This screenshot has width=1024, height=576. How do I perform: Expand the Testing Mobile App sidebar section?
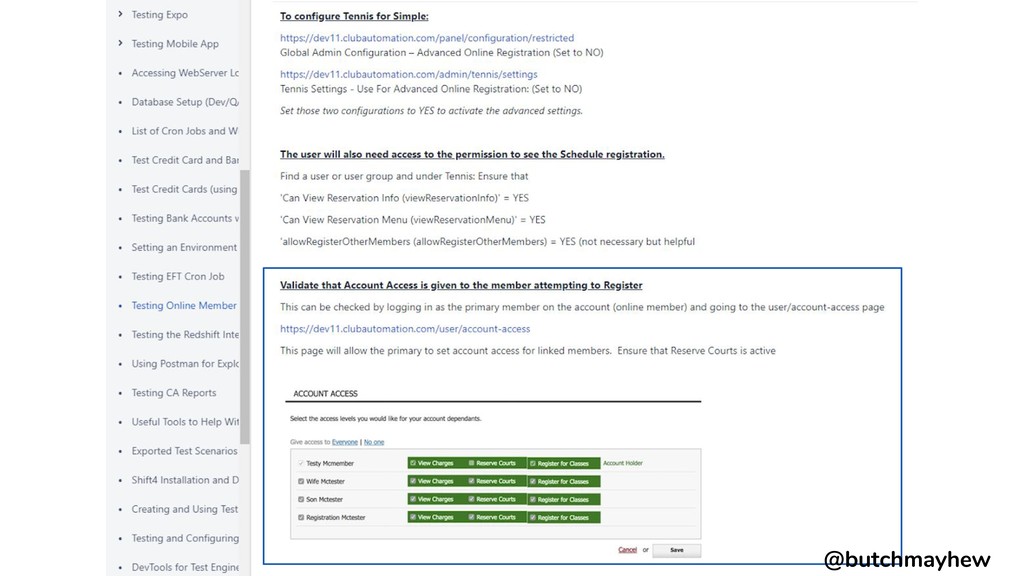pyautogui.click(x=120, y=43)
